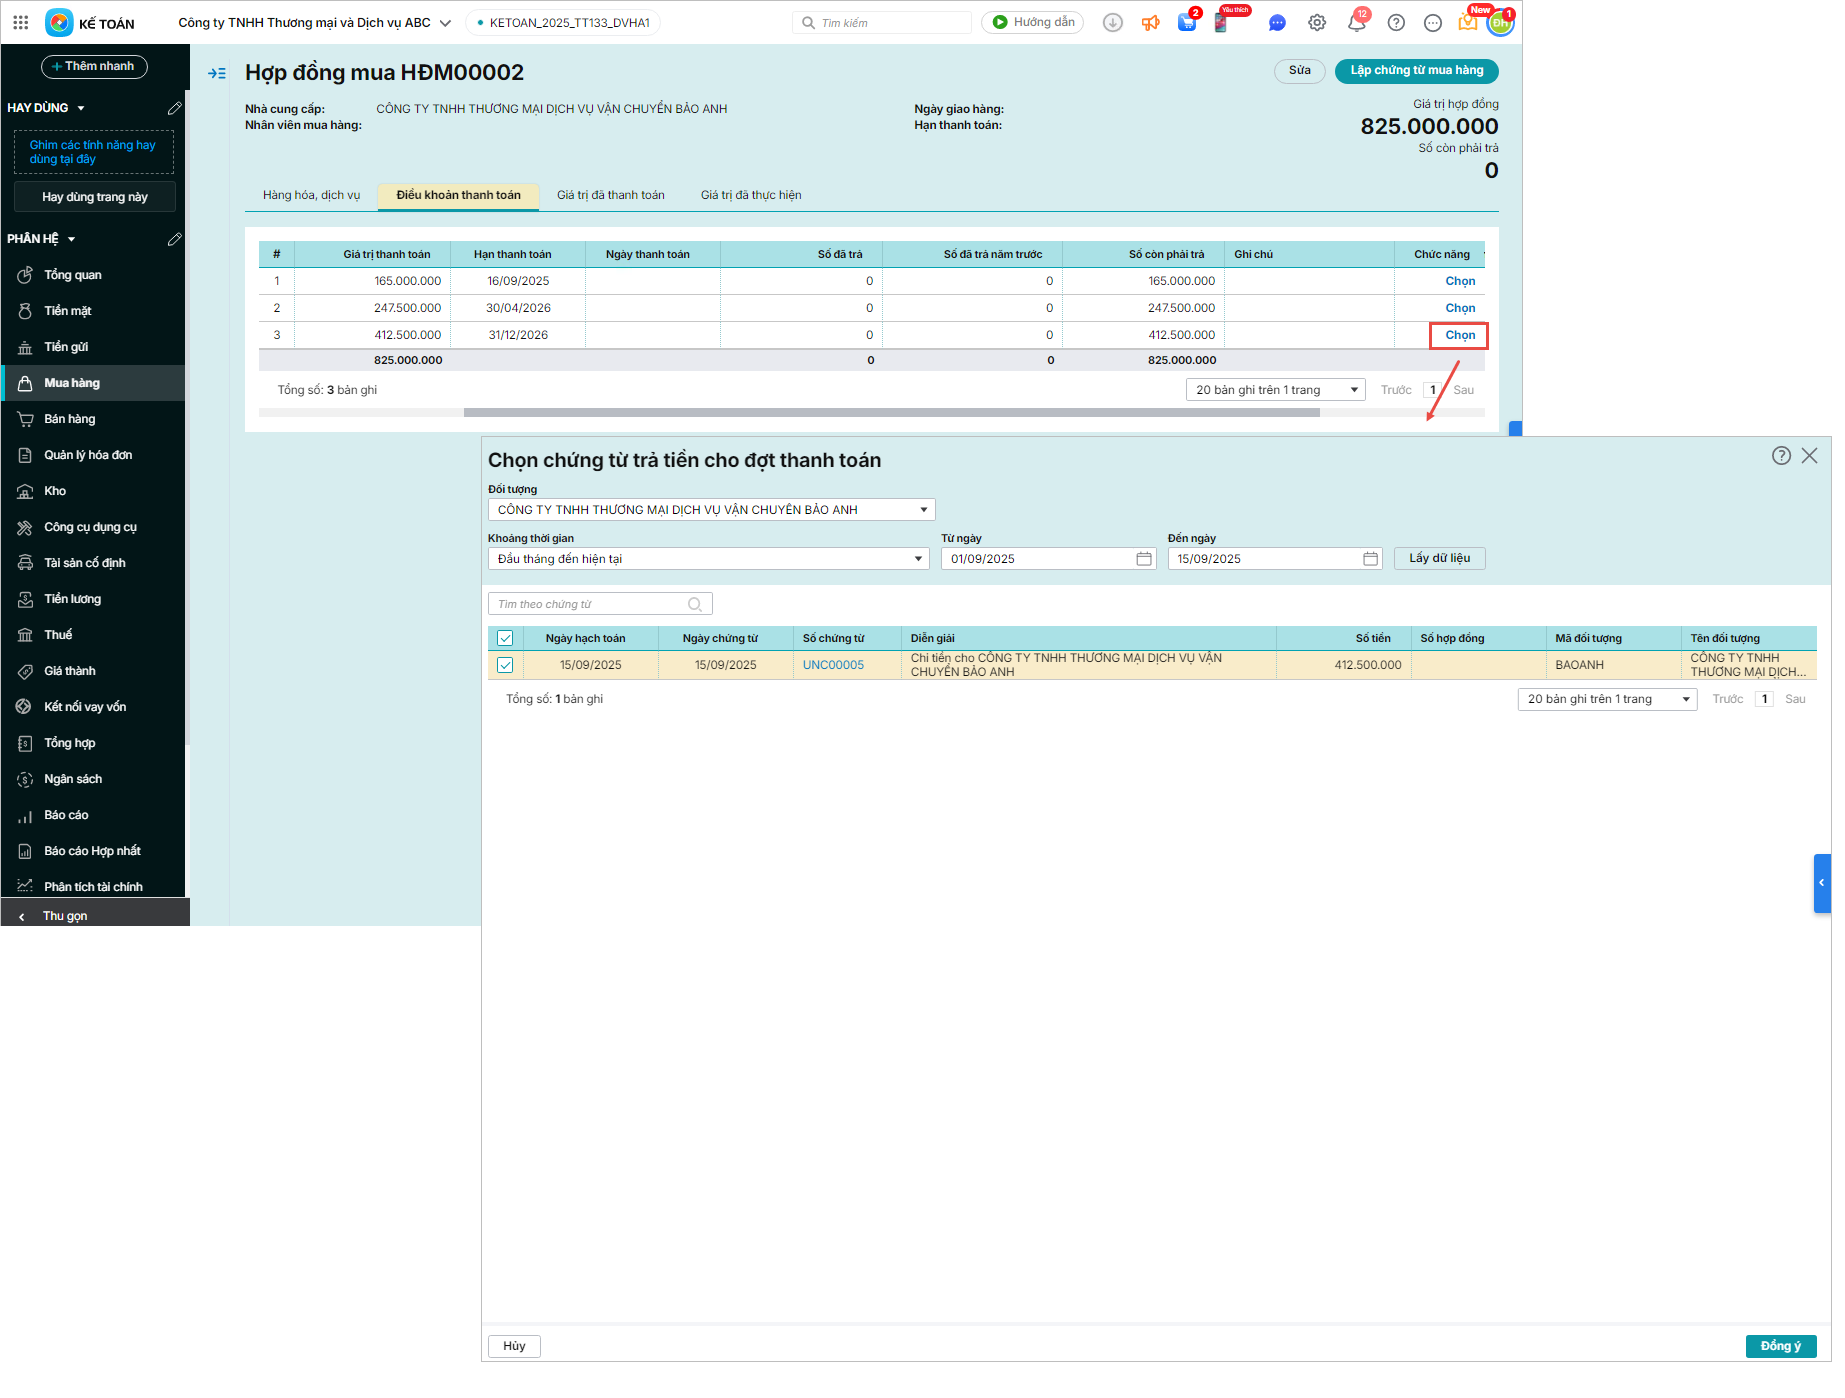Uncheck the UNC00005 voucher row checkbox
This screenshot has width=1845, height=1398.
(x=505, y=665)
